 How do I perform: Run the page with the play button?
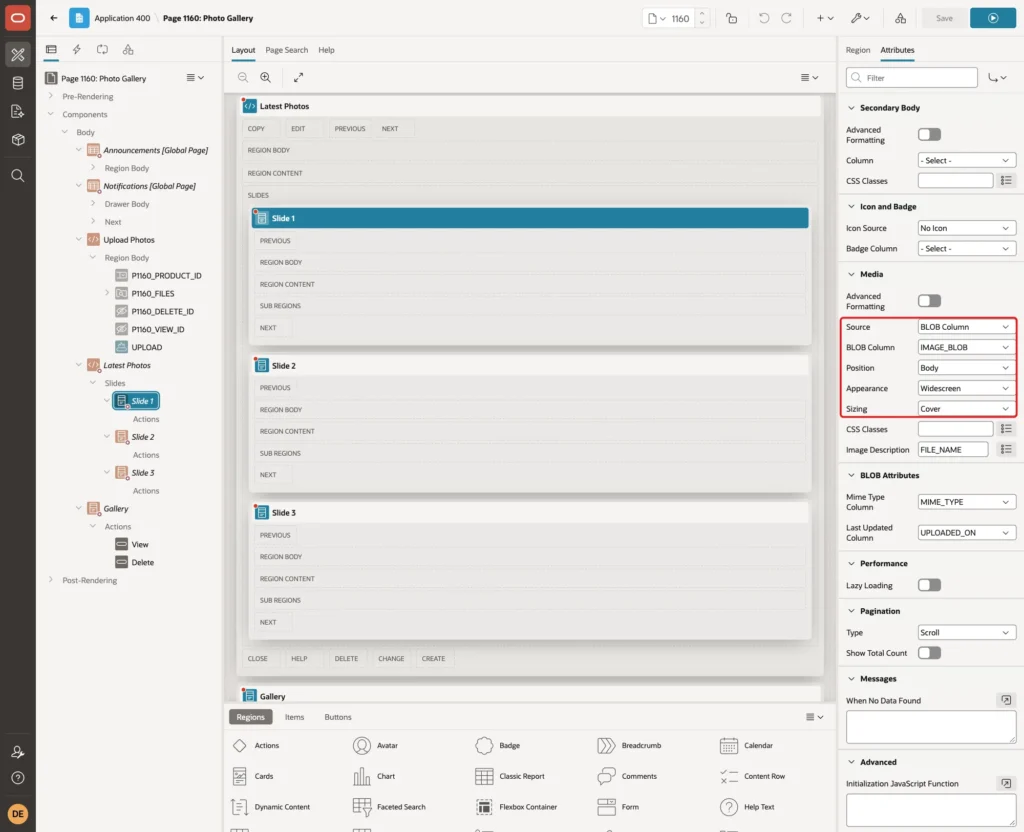(993, 18)
